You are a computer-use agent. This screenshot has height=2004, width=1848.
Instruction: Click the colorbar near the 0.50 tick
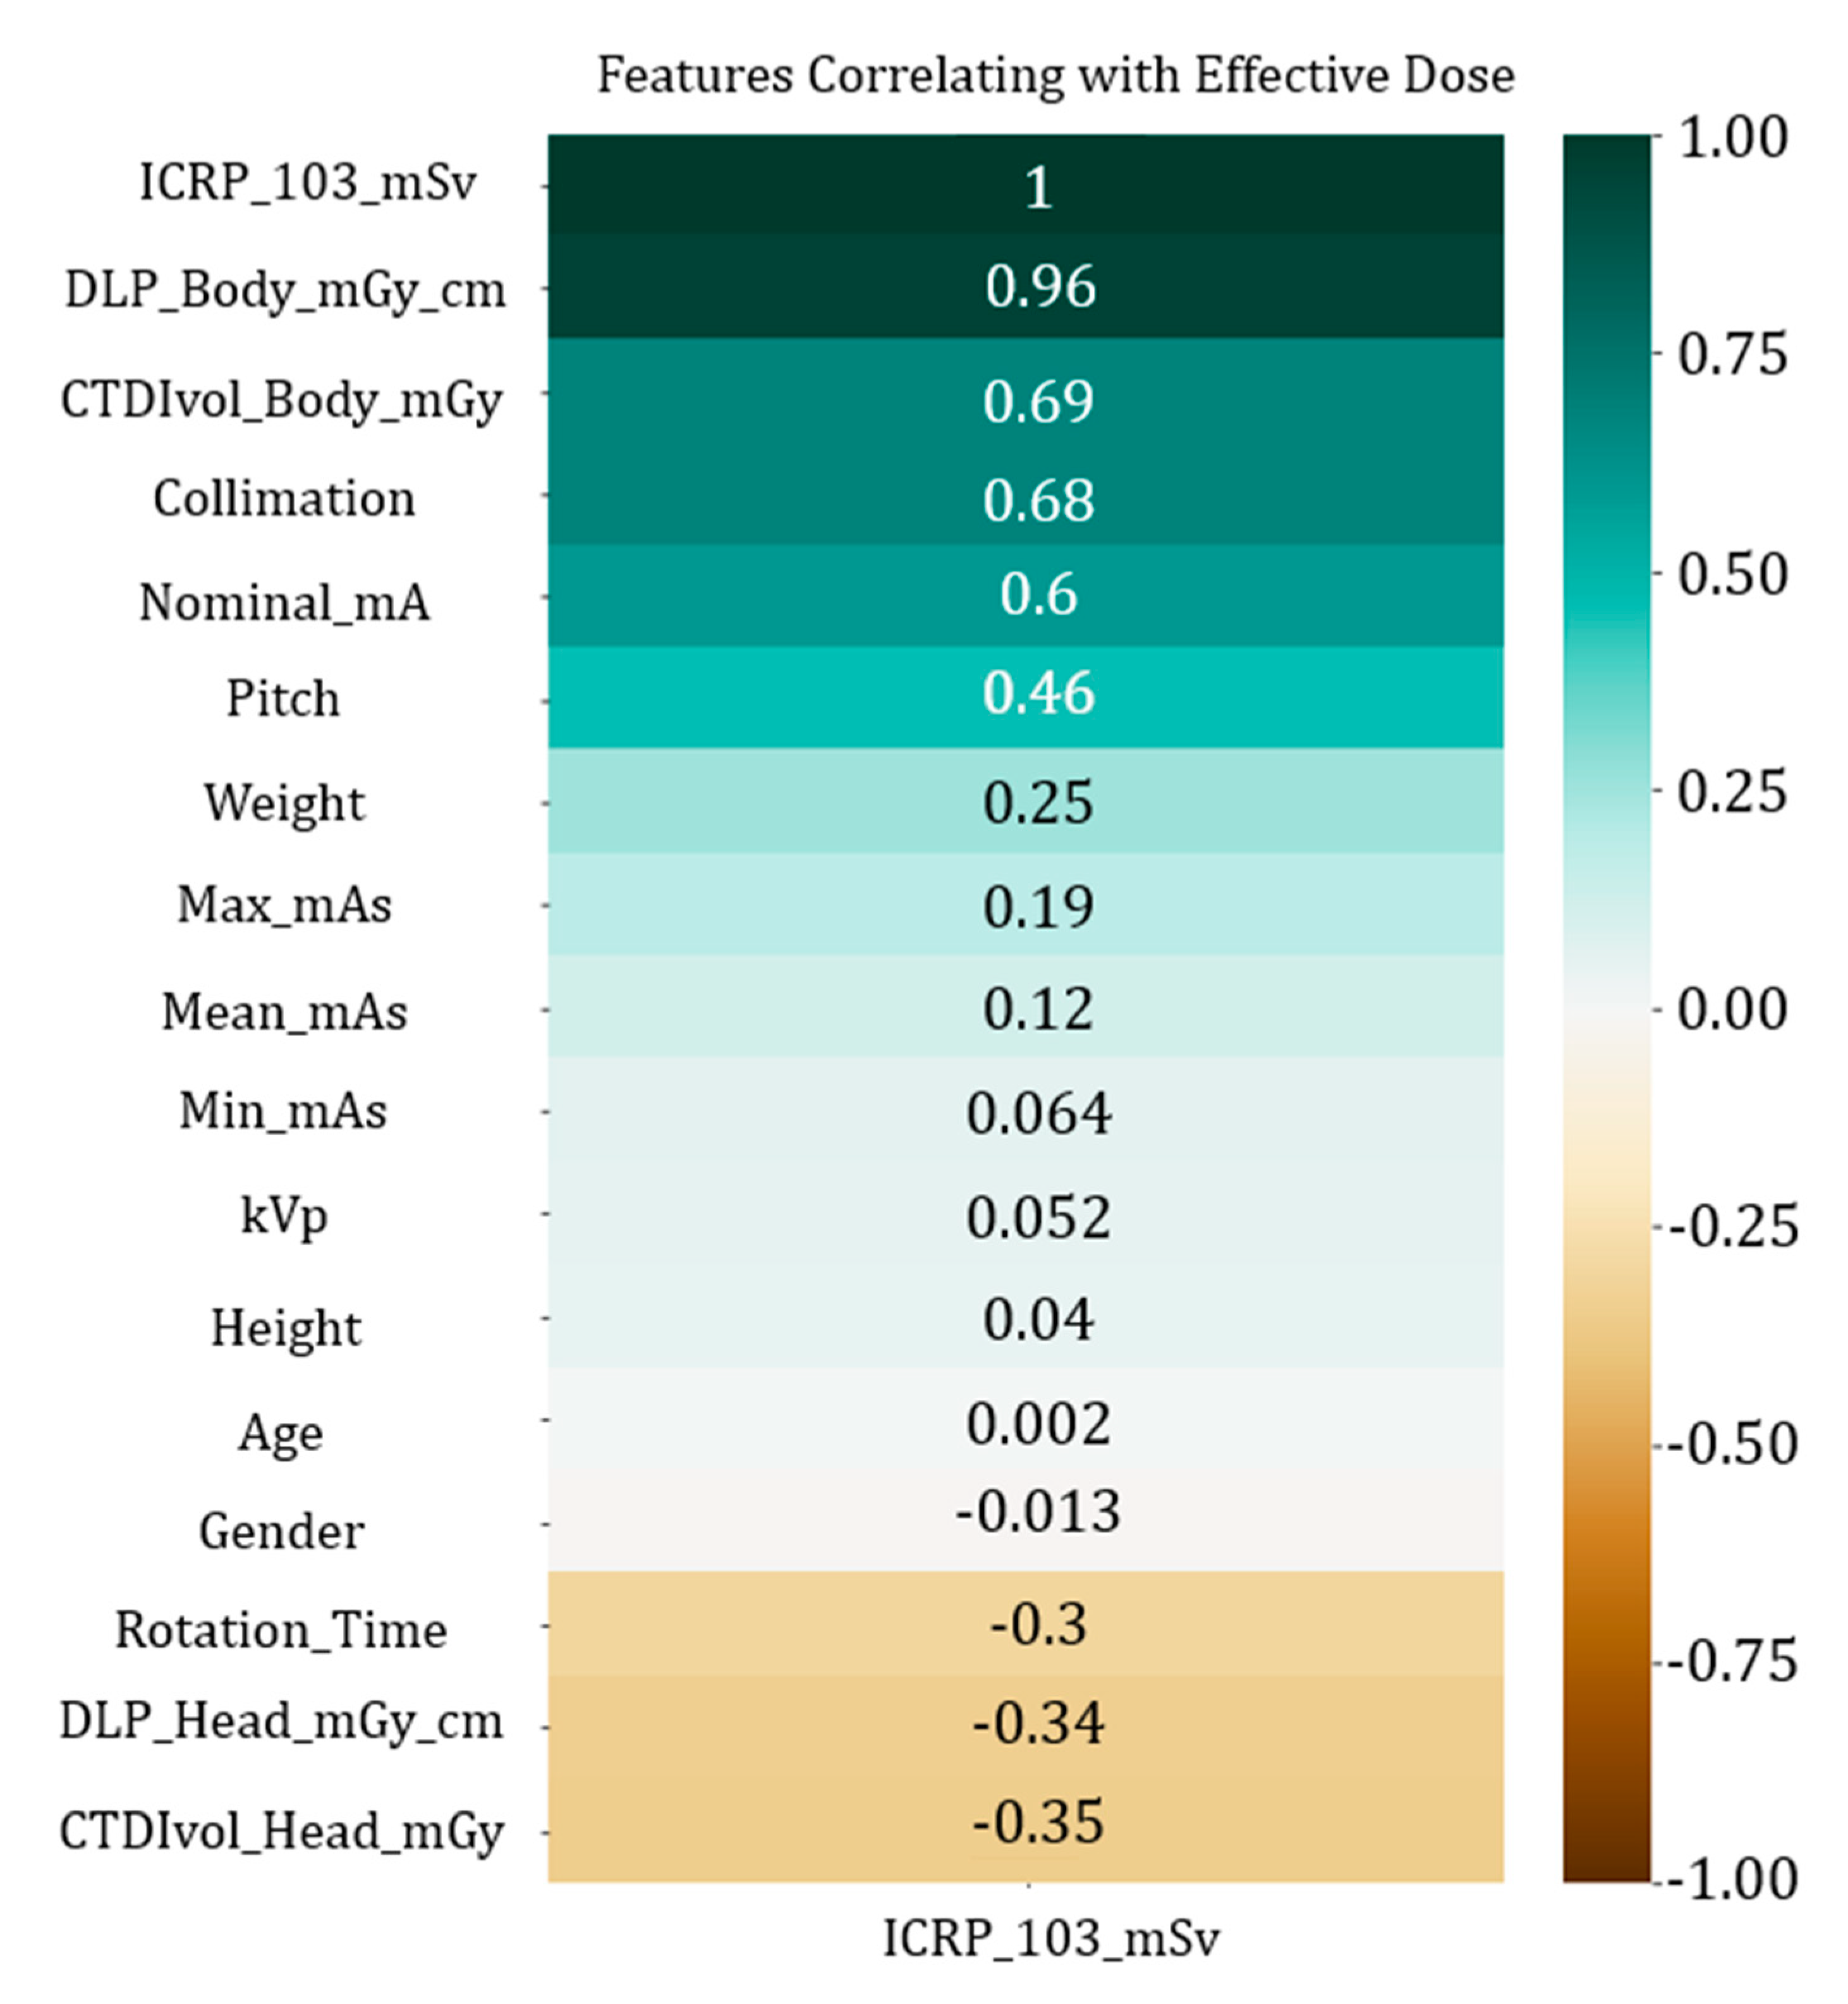coord(1607,573)
